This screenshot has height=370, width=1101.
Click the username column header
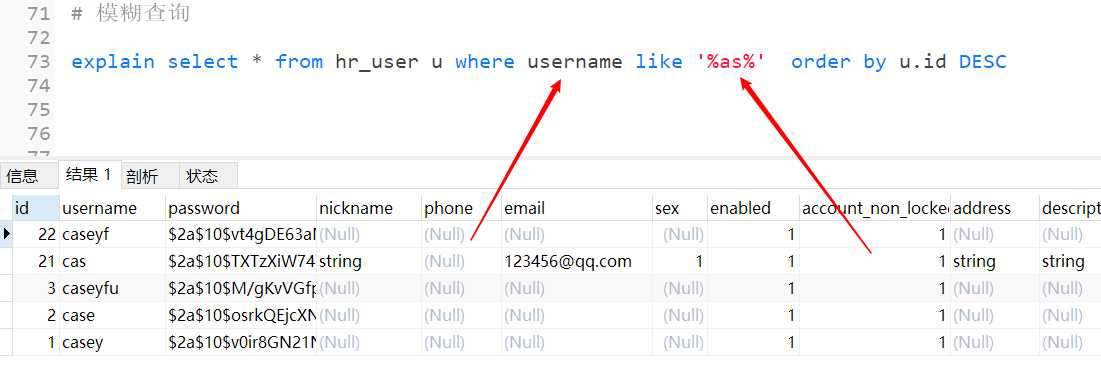point(112,209)
